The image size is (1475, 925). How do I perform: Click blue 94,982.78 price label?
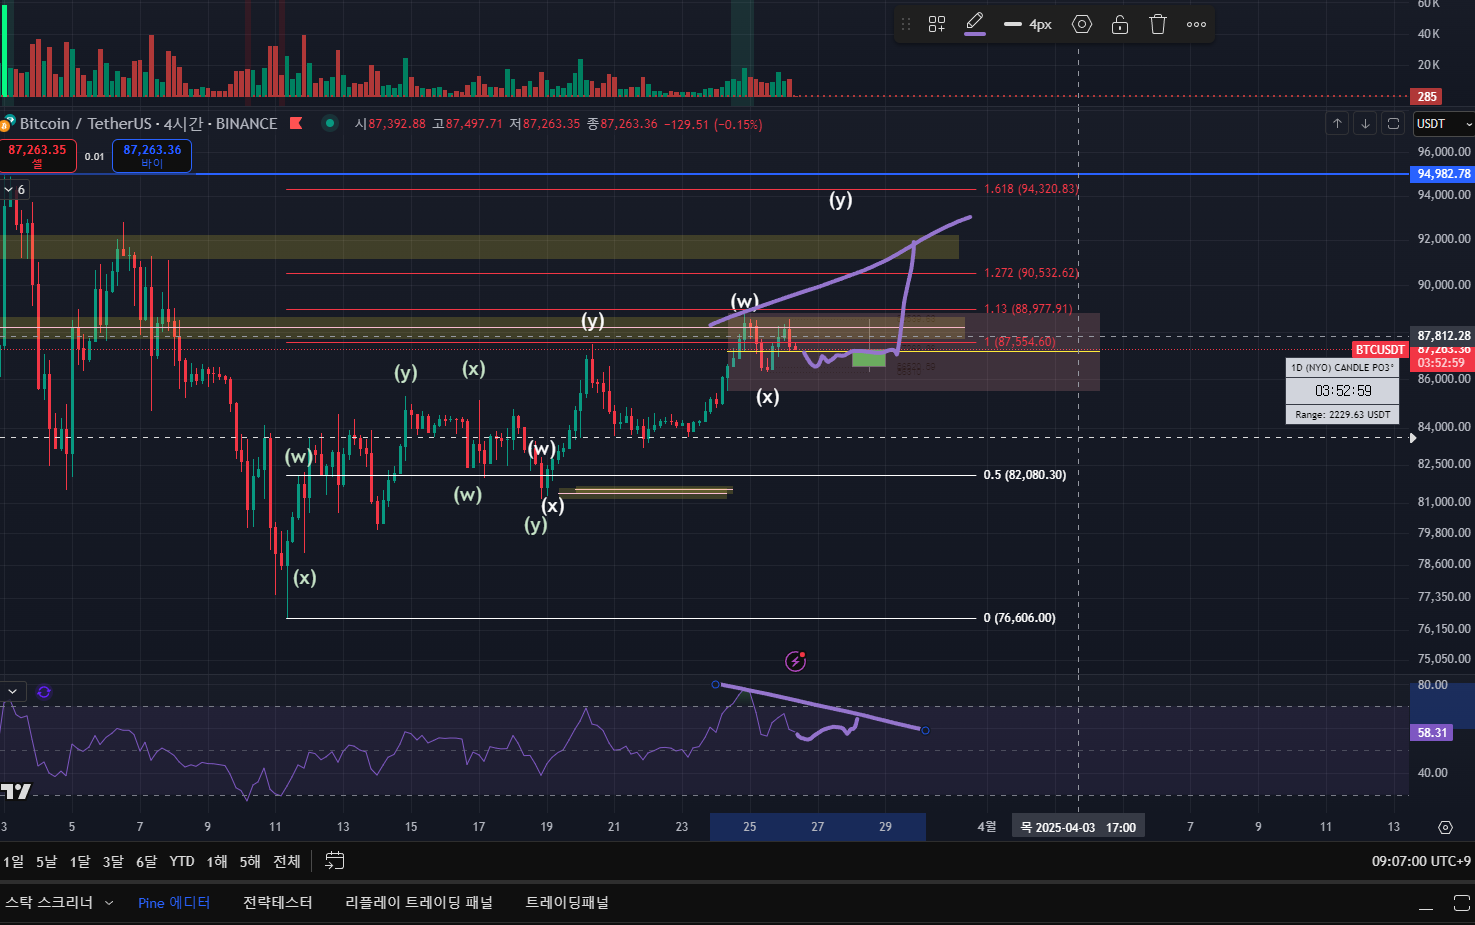[1442, 174]
